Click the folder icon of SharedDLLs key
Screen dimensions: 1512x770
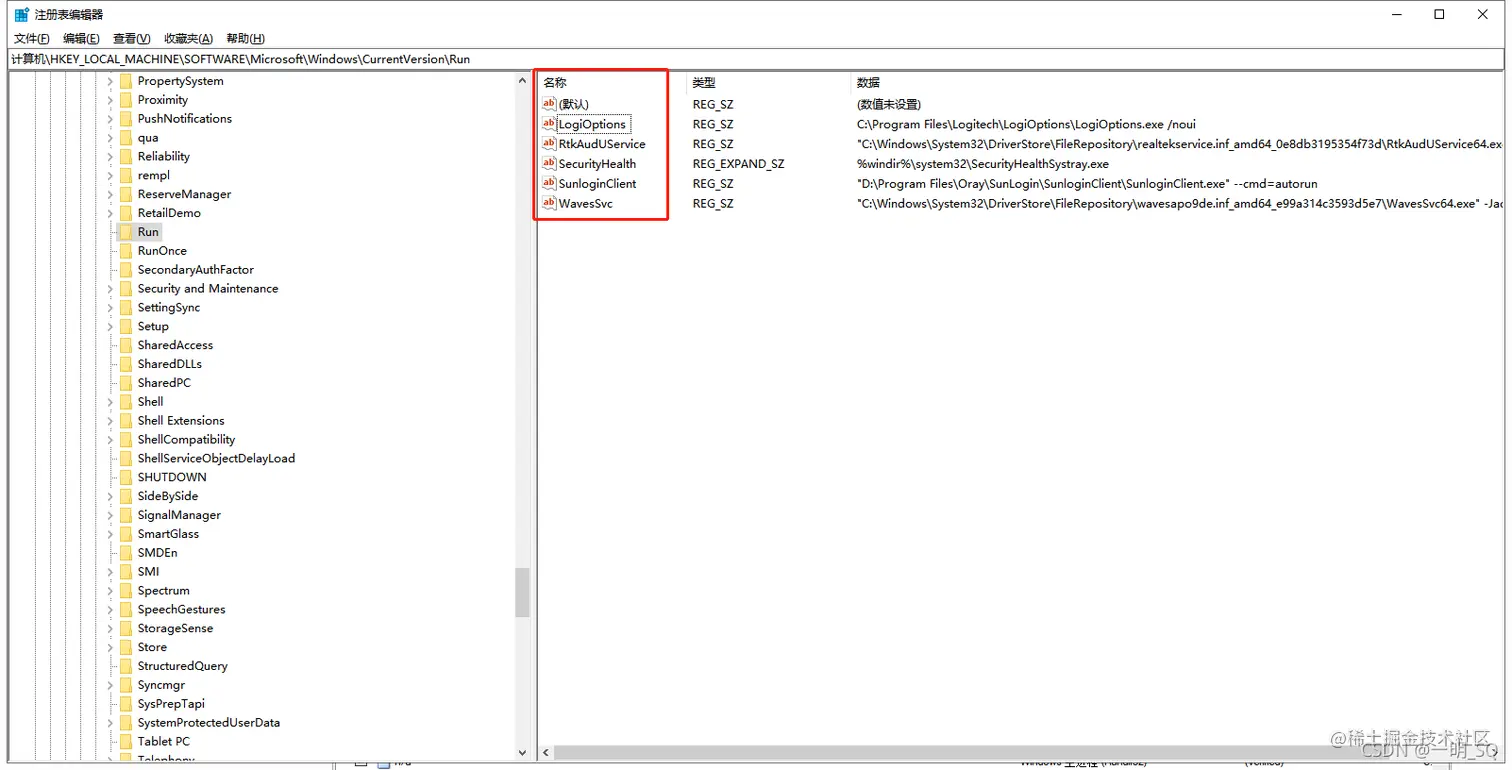coord(126,364)
